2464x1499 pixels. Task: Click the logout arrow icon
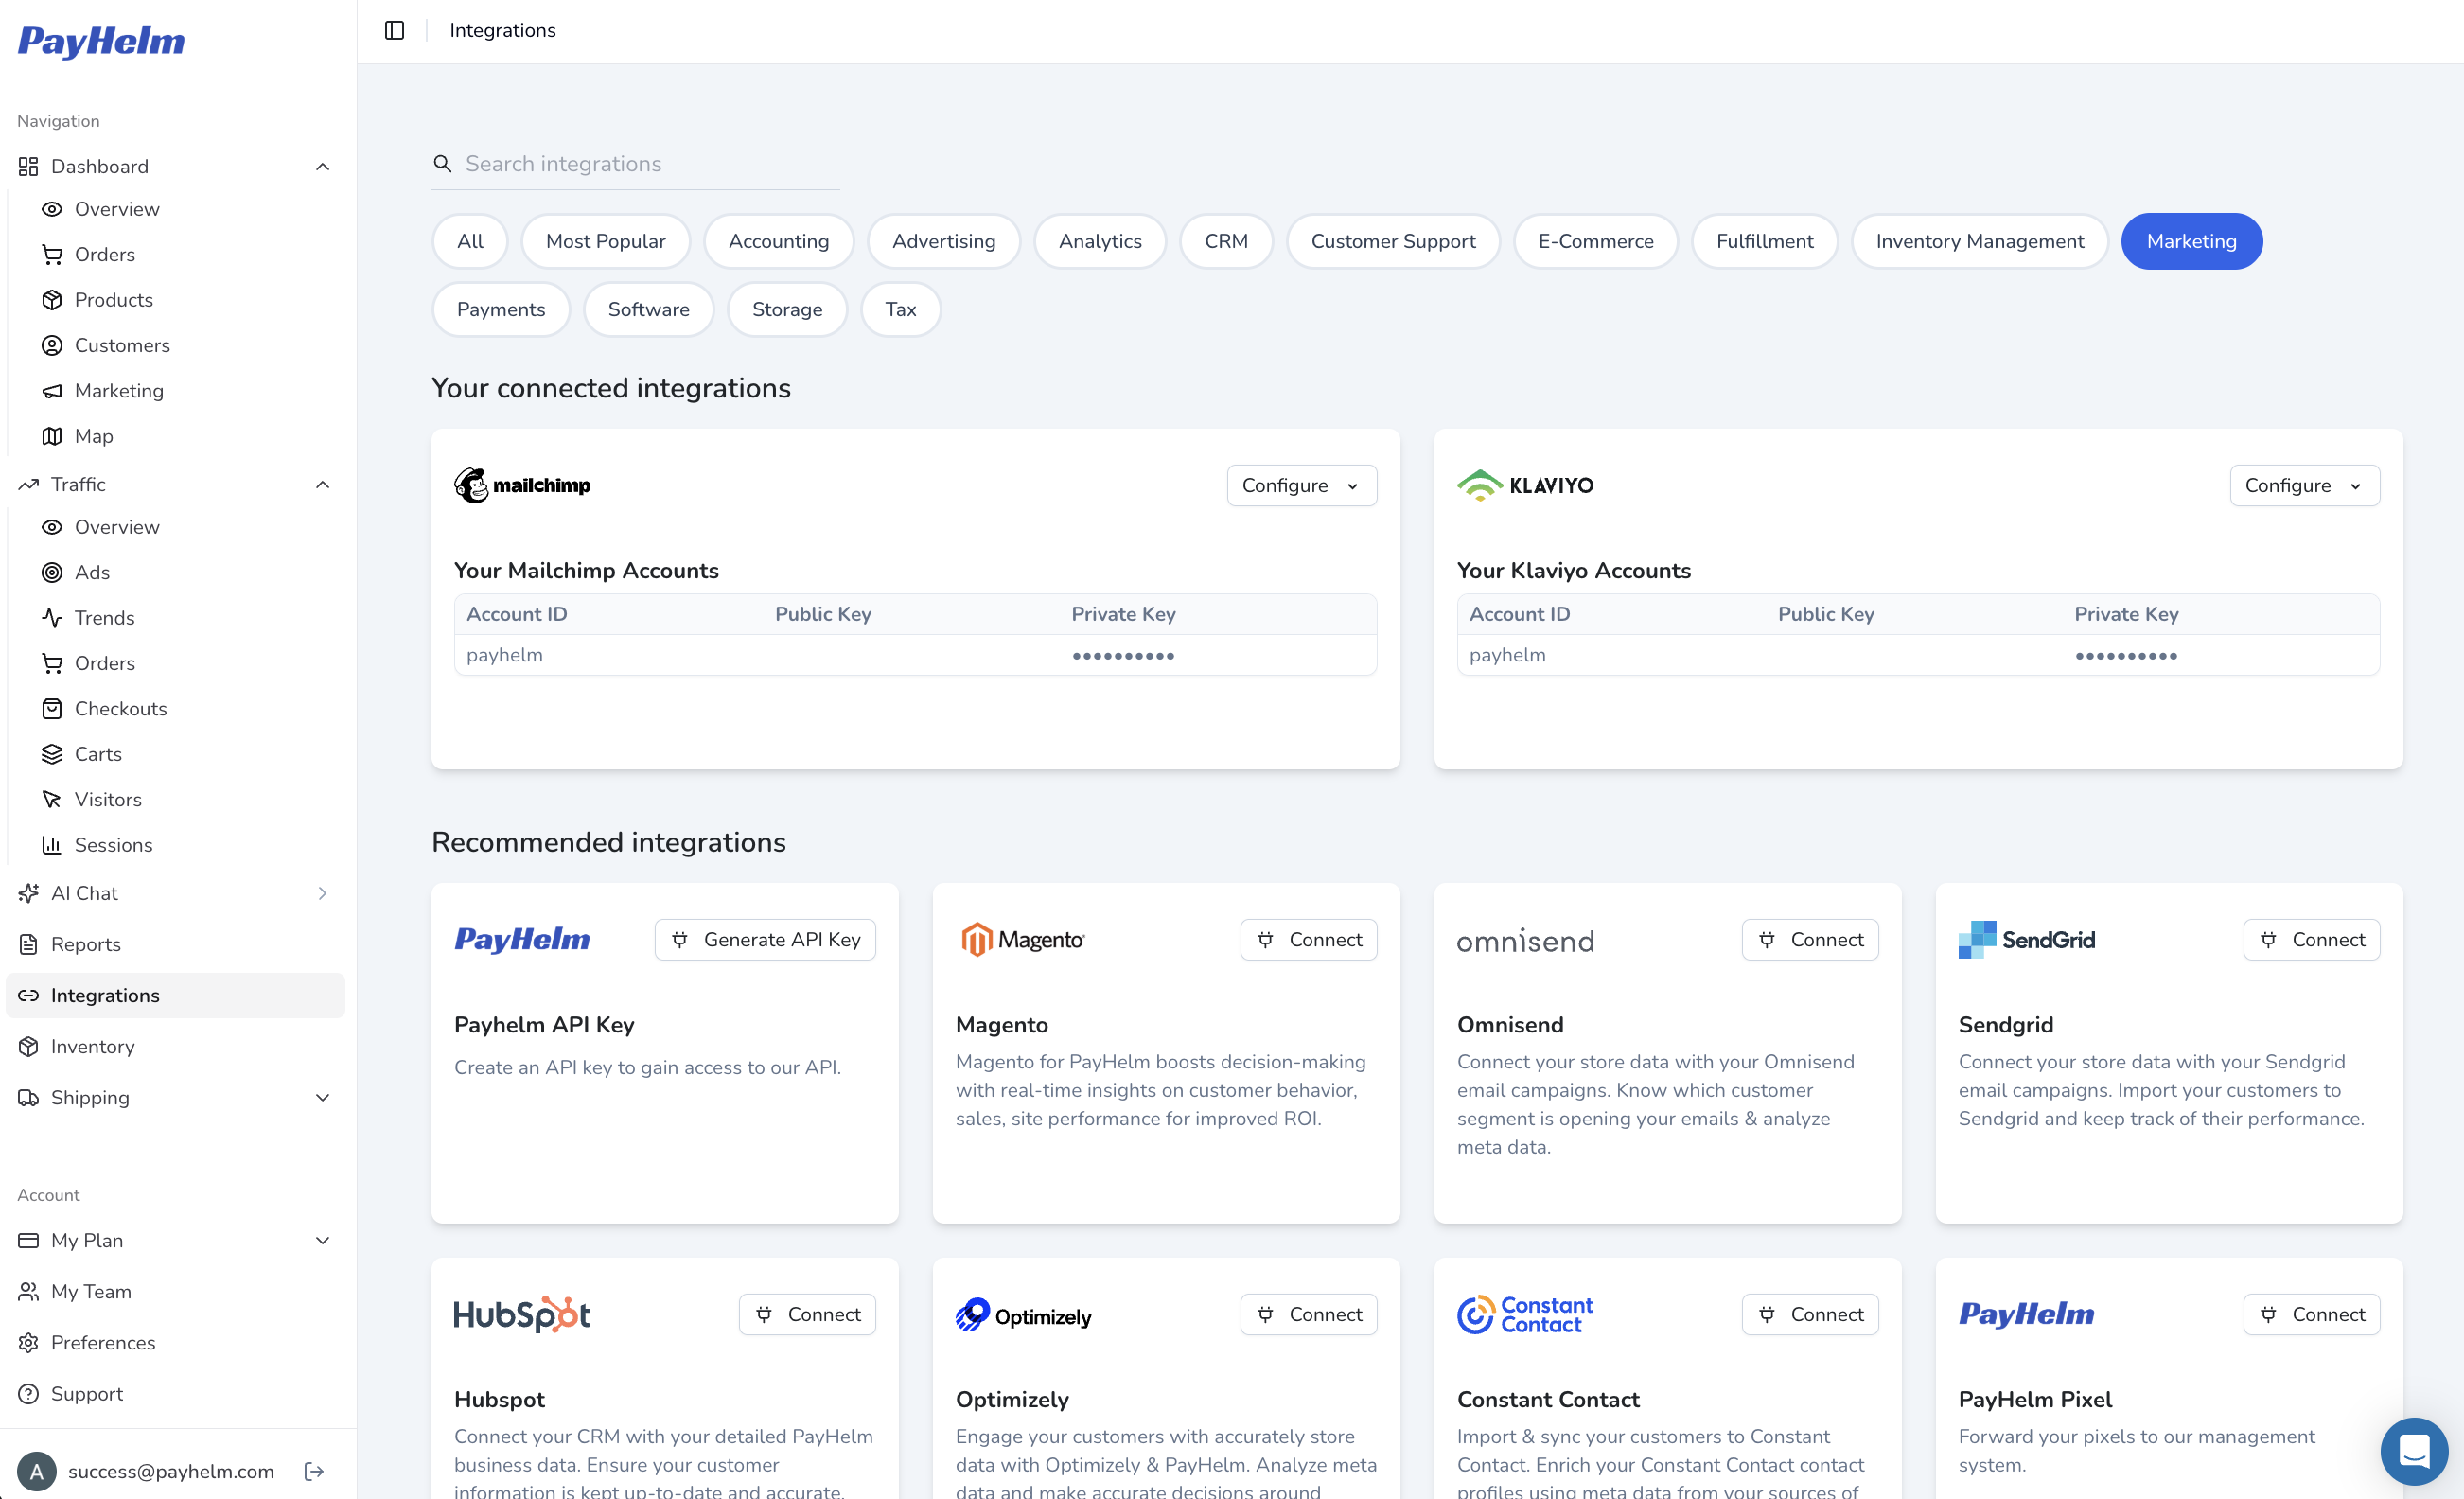click(314, 1471)
